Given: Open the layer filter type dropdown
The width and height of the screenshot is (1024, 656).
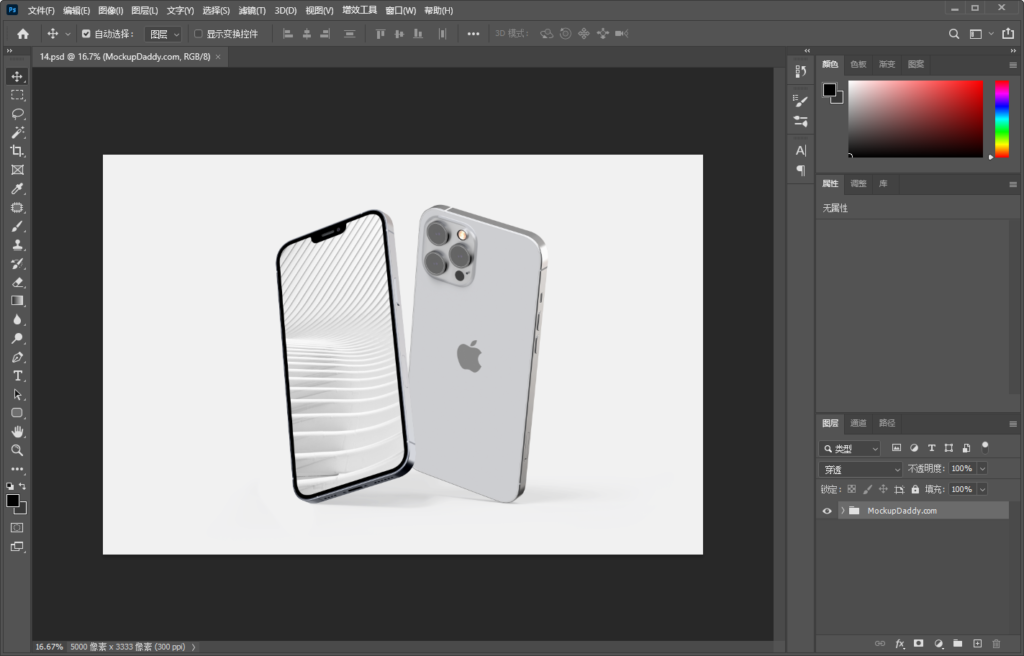Looking at the screenshot, I should point(850,448).
